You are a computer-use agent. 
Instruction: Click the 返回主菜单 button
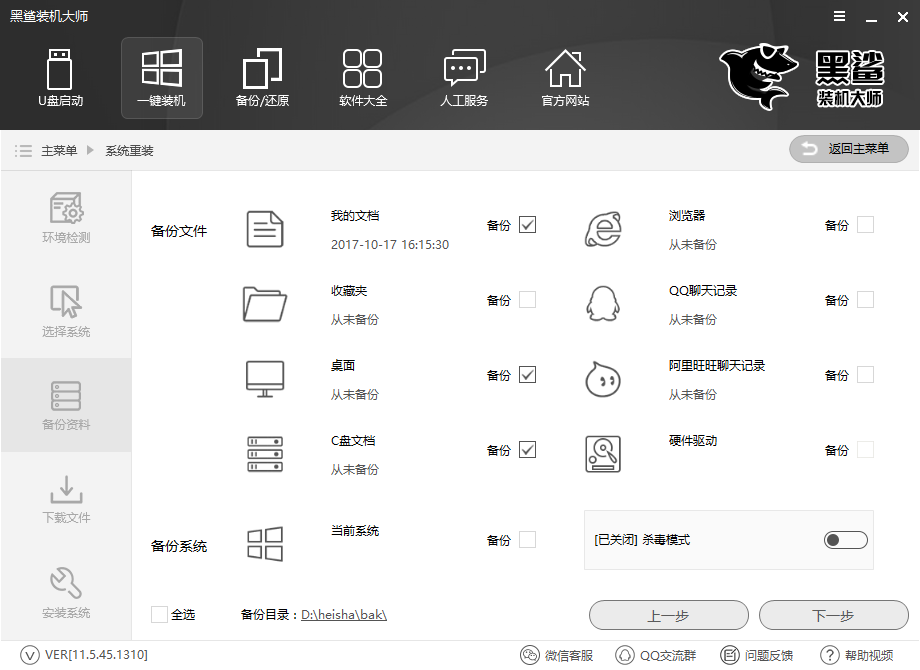coord(848,149)
